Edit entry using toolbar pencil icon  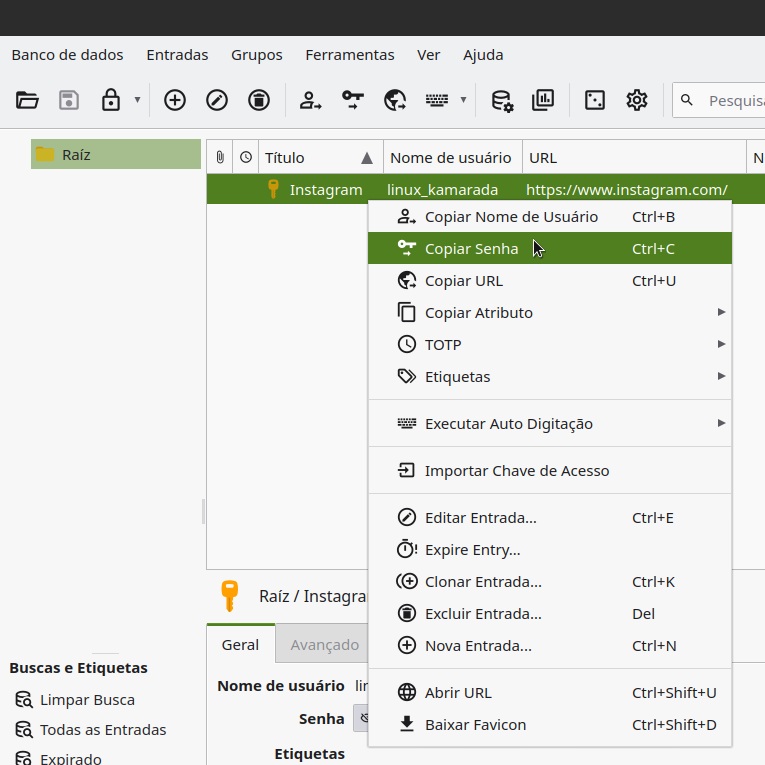(x=217, y=101)
